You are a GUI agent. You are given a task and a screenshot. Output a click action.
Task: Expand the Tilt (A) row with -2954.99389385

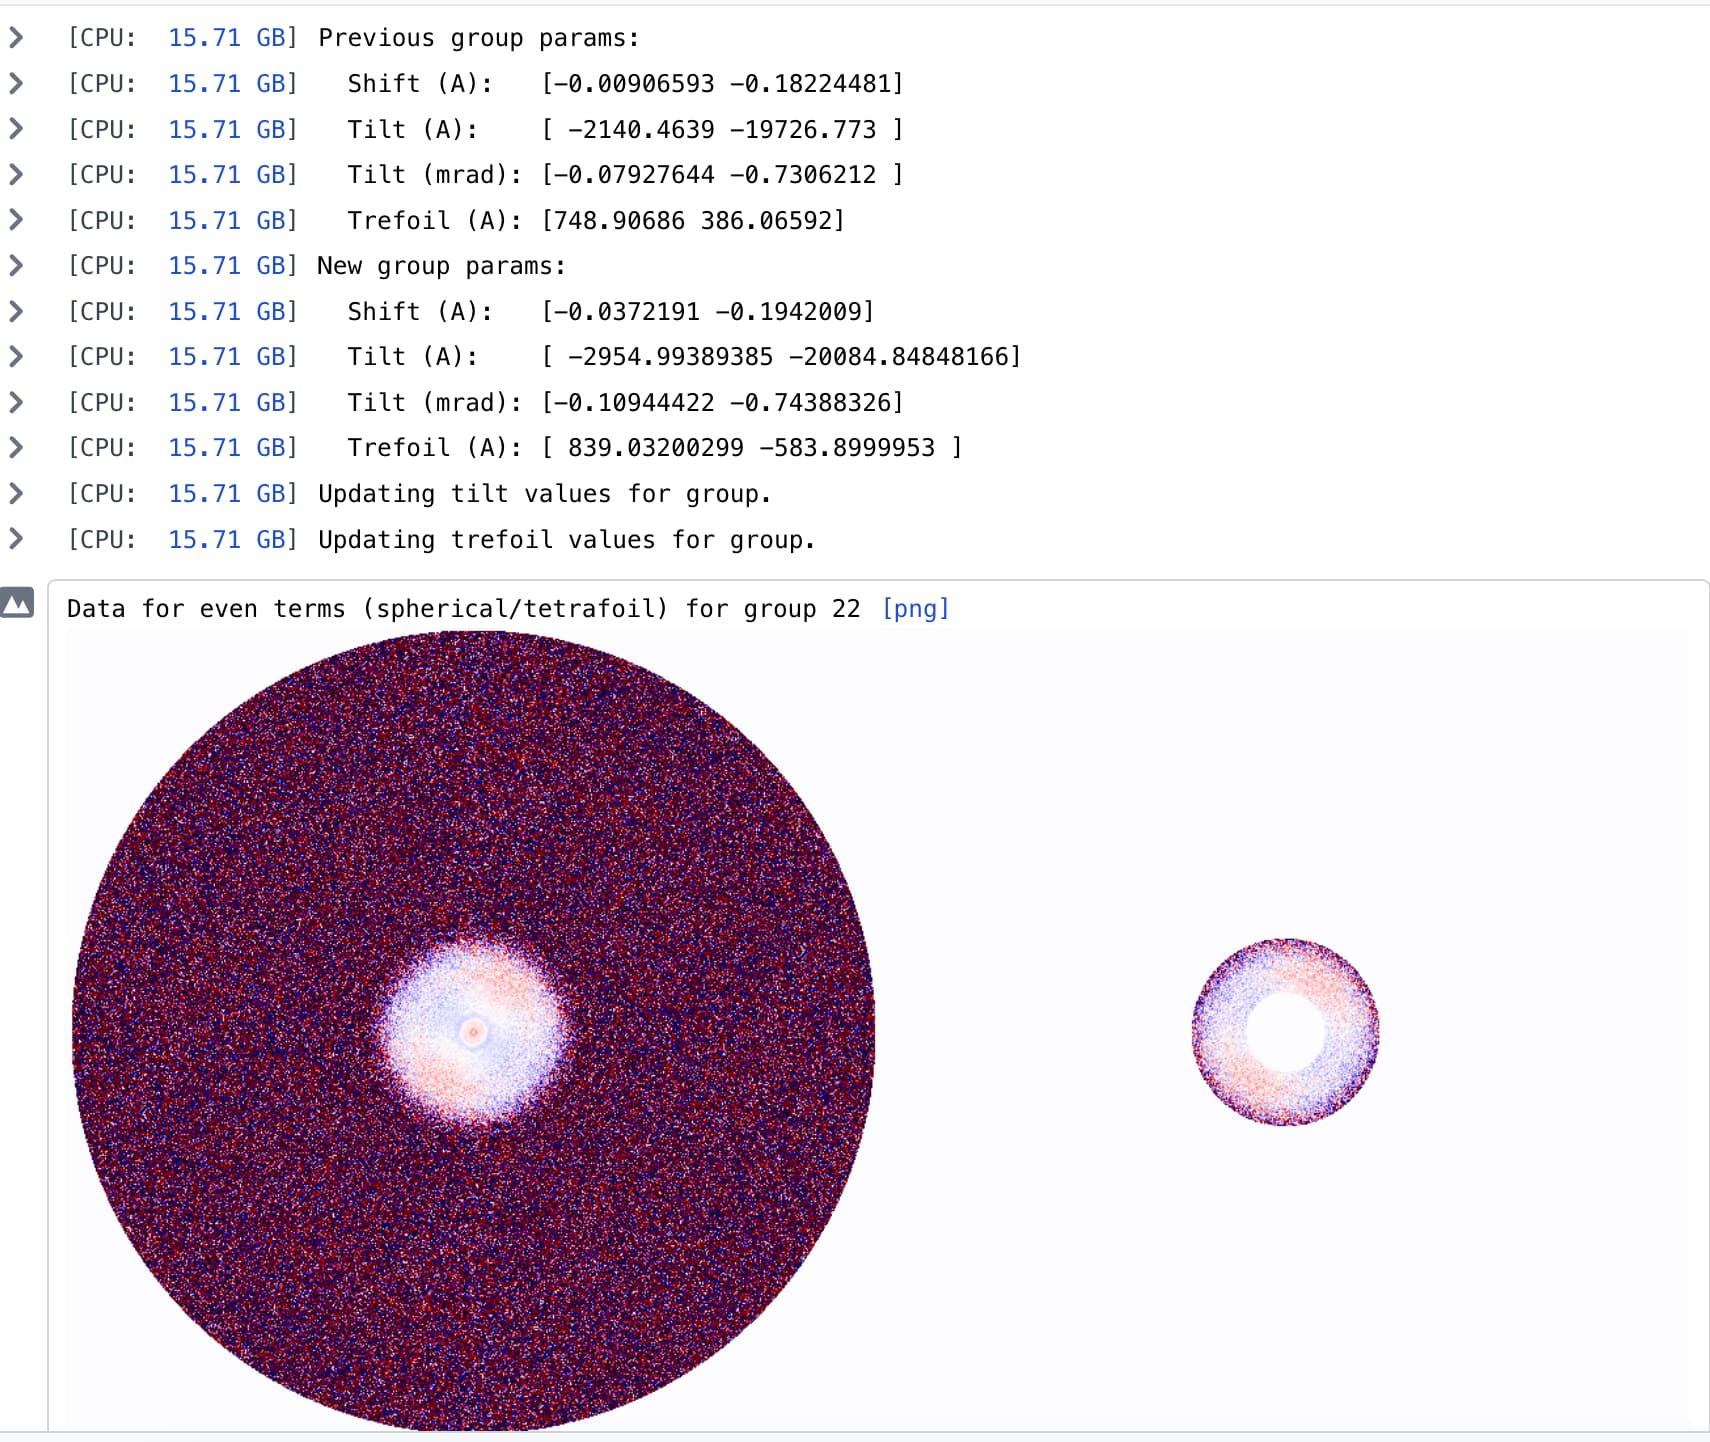[16, 356]
